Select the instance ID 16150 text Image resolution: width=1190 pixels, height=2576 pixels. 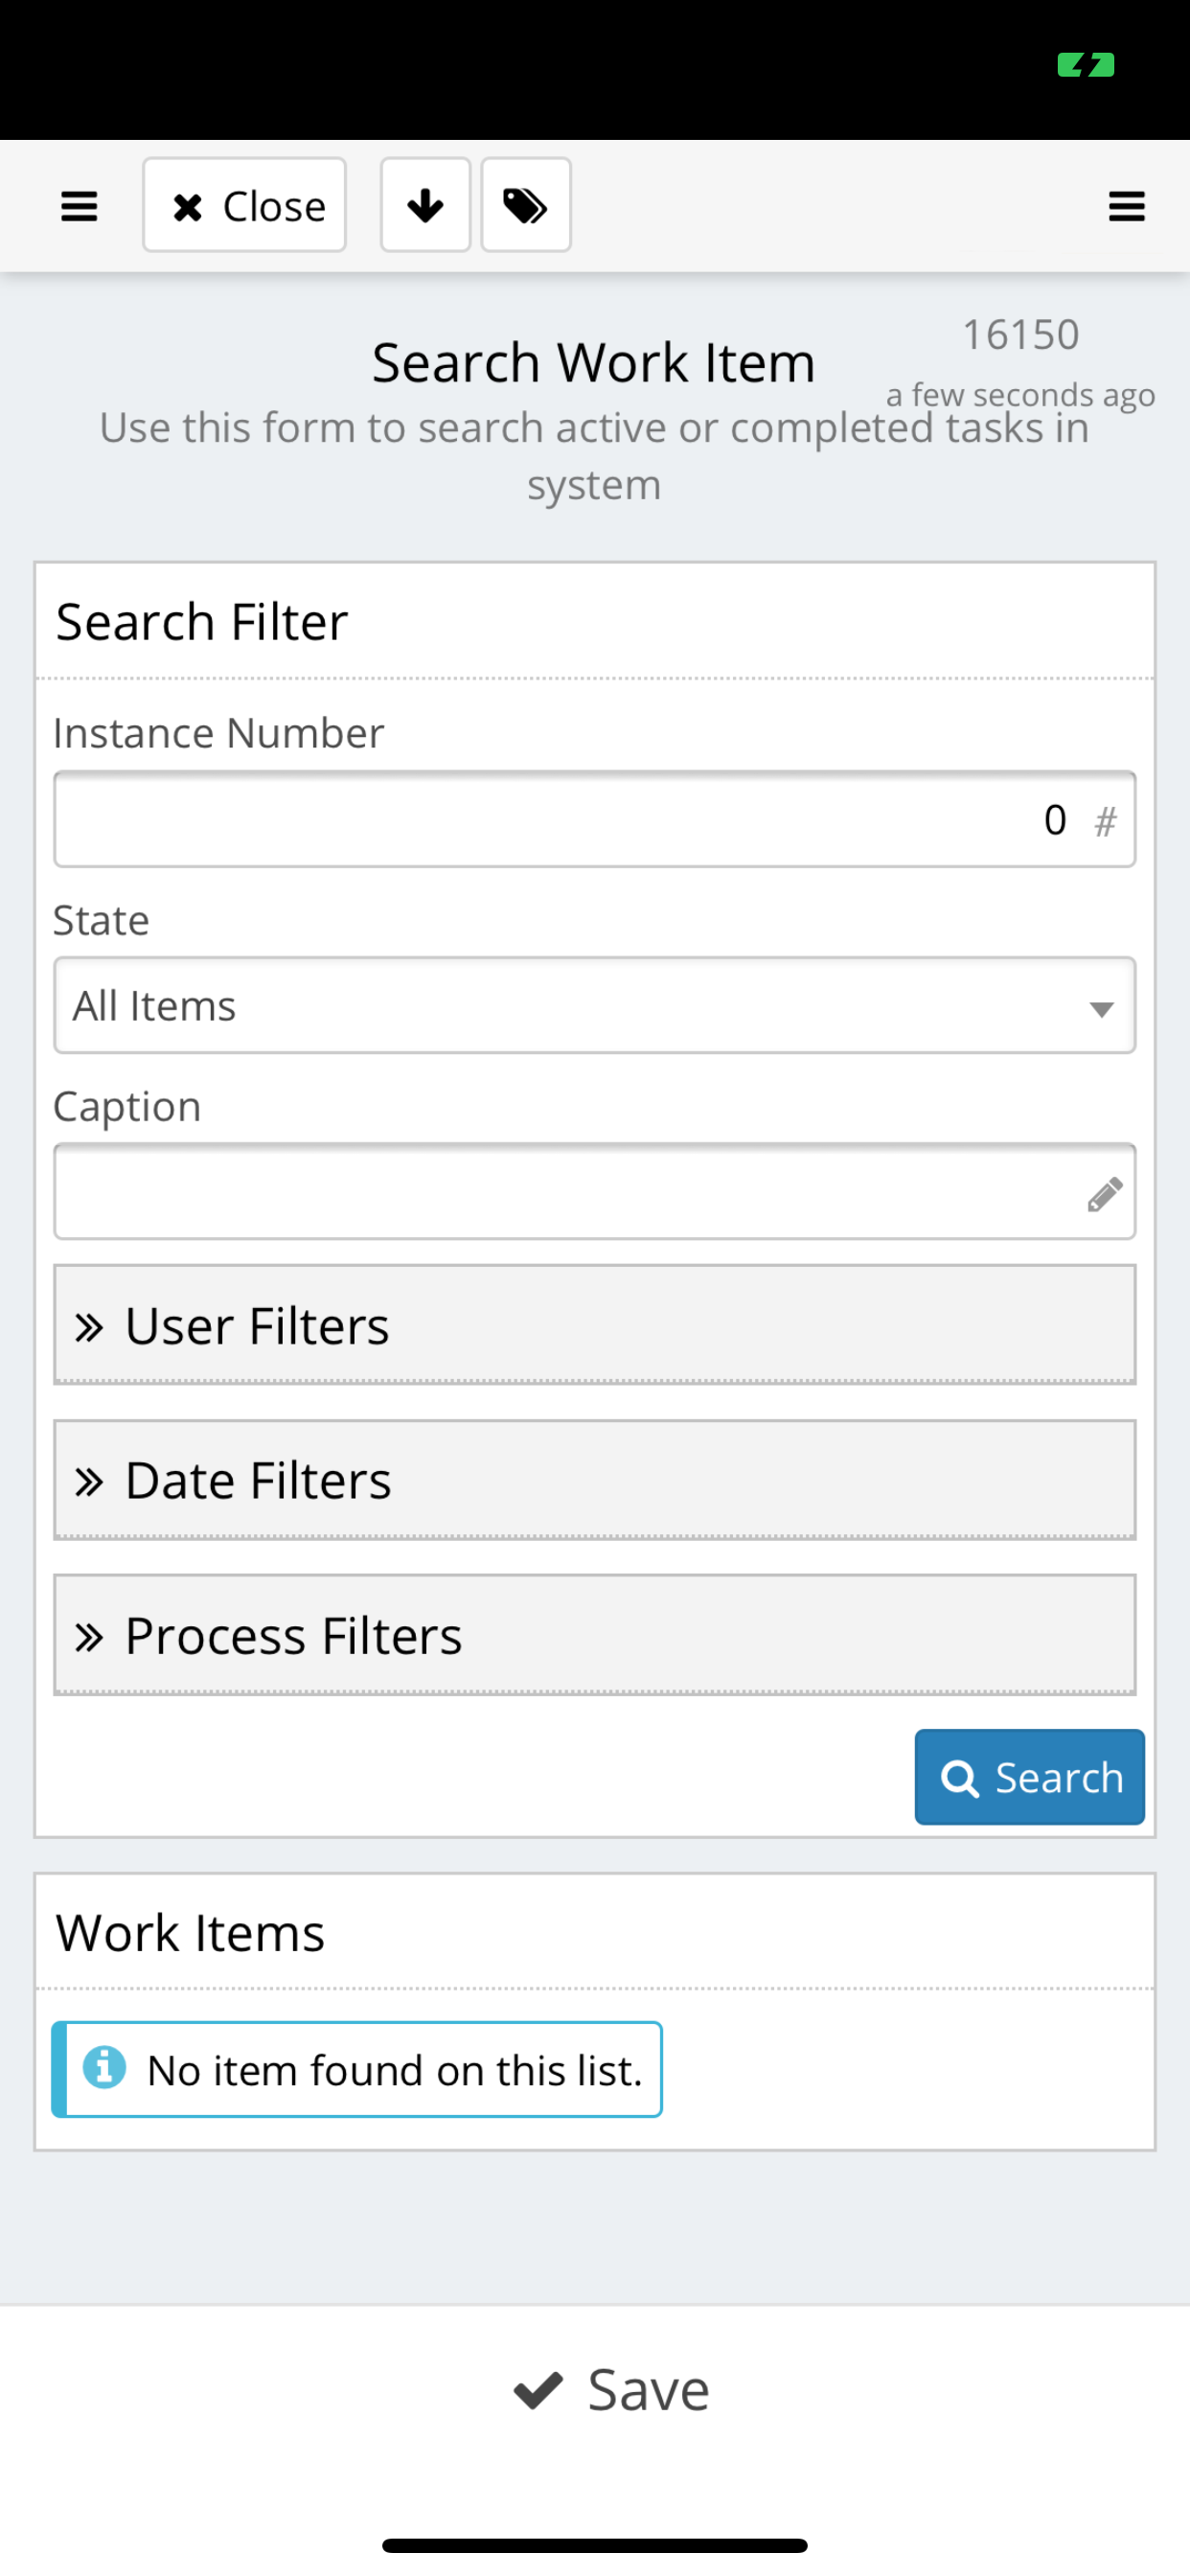[x=1020, y=335]
